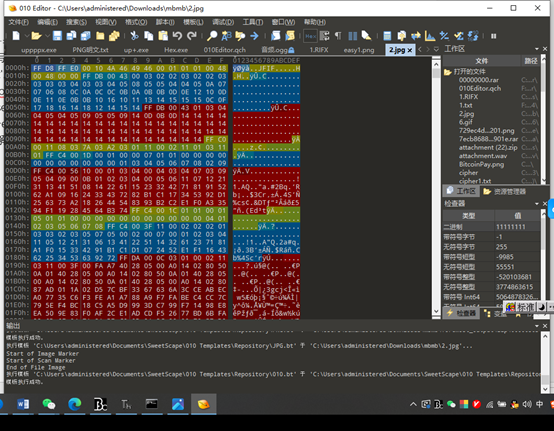Click the Copy icon in toolbar
Image resolution: width=554 pixels, height=431 pixels.
coord(149,36)
